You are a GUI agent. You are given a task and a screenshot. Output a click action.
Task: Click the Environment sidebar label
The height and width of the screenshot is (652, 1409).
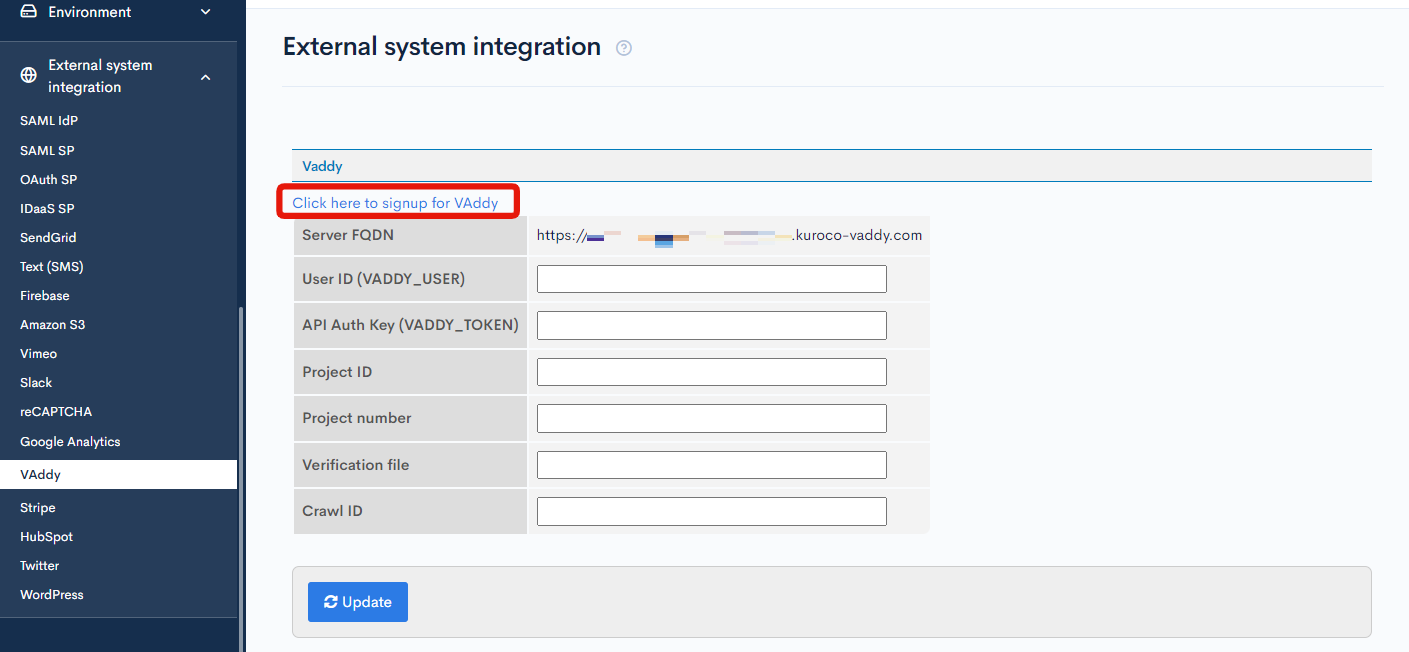89,12
